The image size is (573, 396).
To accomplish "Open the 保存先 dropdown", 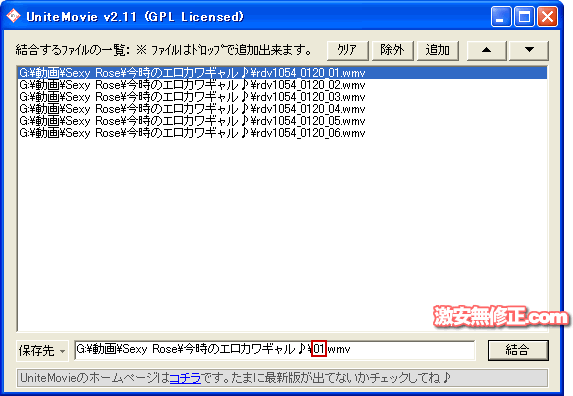I will pyautogui.click(x=42, y=351).
